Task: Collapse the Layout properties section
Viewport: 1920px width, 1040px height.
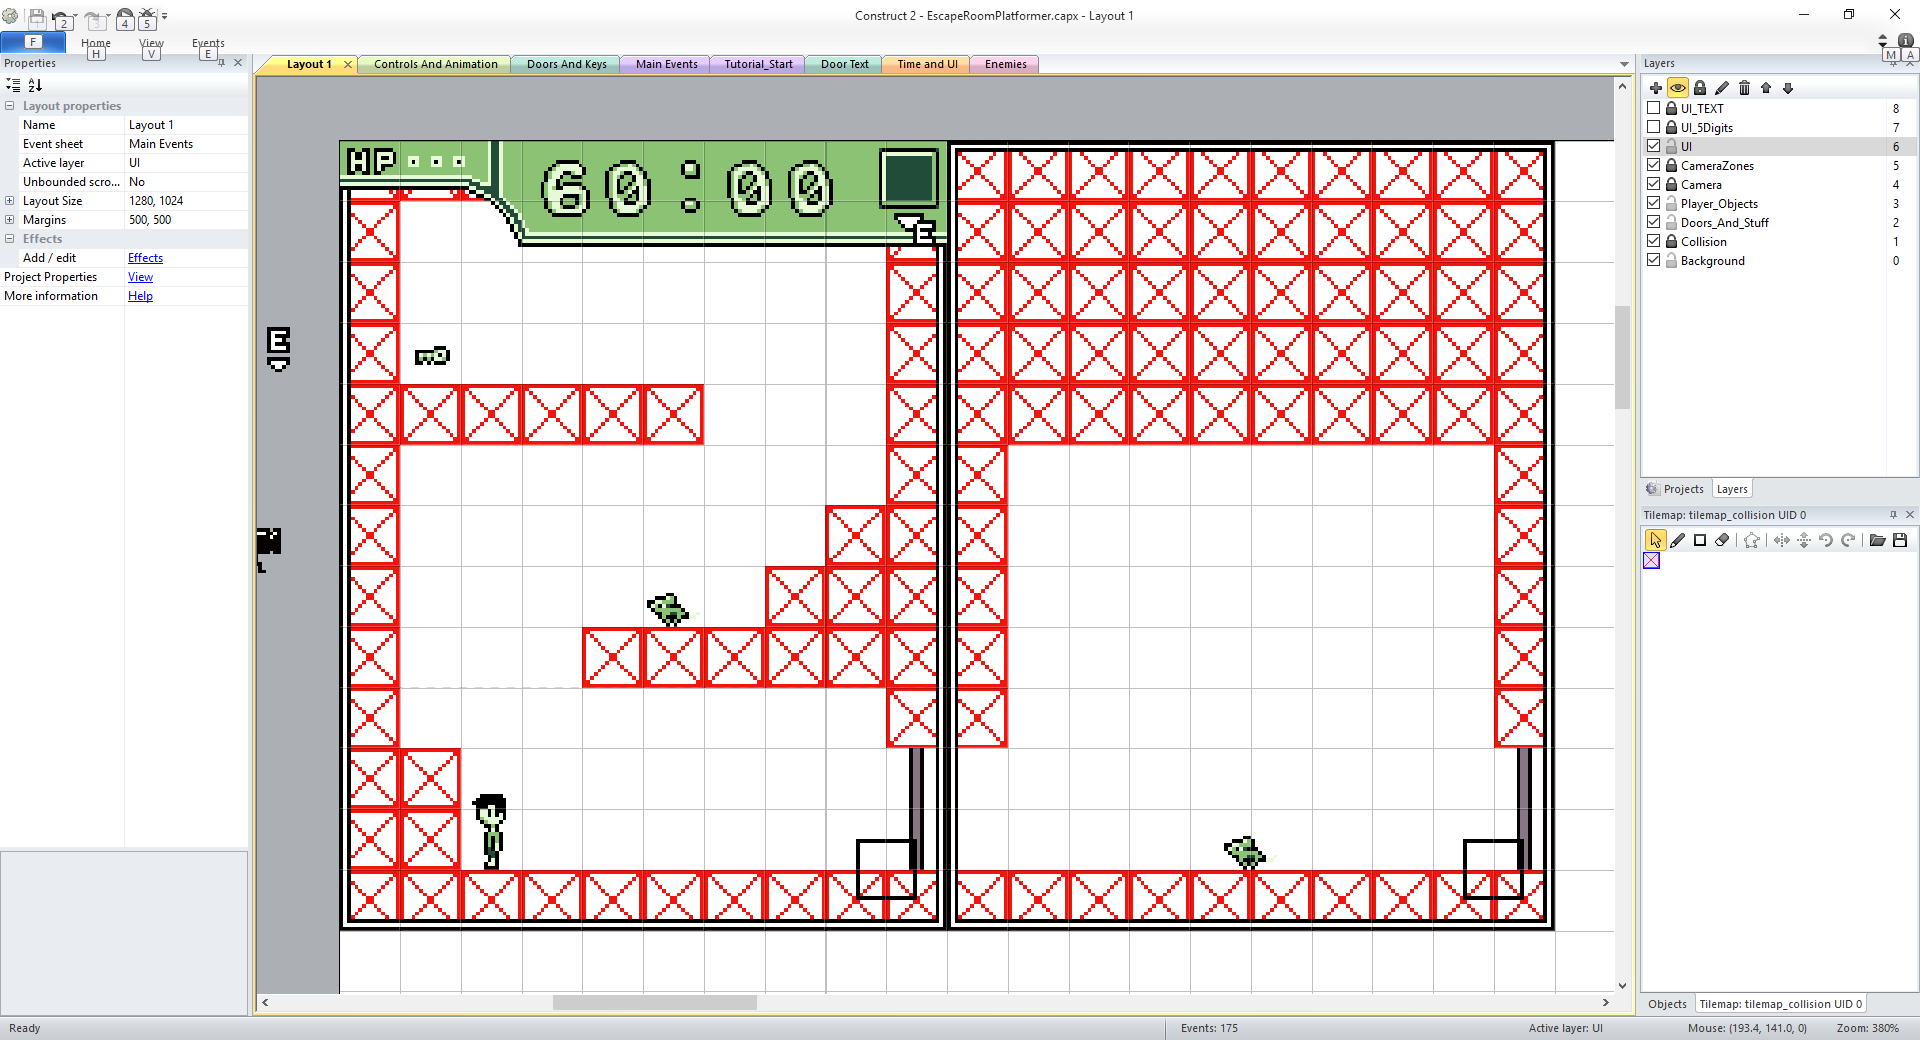Action: tap(10, 106)
